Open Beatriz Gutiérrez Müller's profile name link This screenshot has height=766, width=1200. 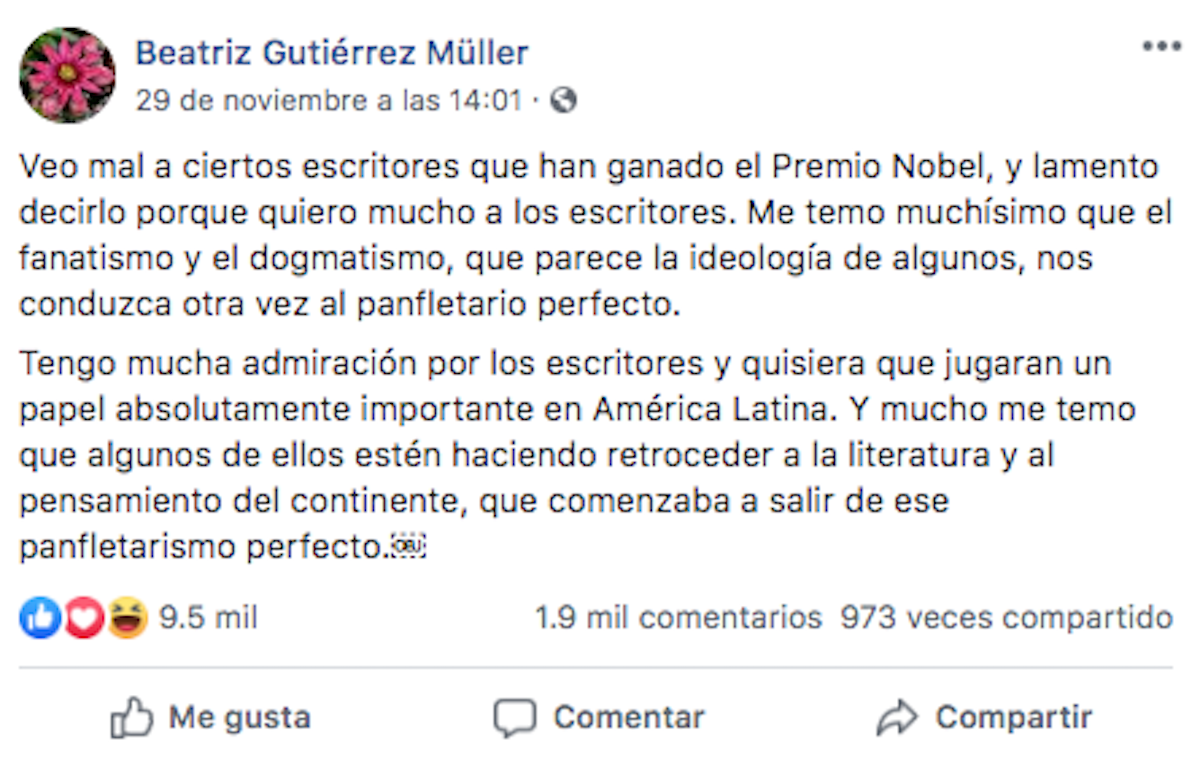(x=332, y=52)
